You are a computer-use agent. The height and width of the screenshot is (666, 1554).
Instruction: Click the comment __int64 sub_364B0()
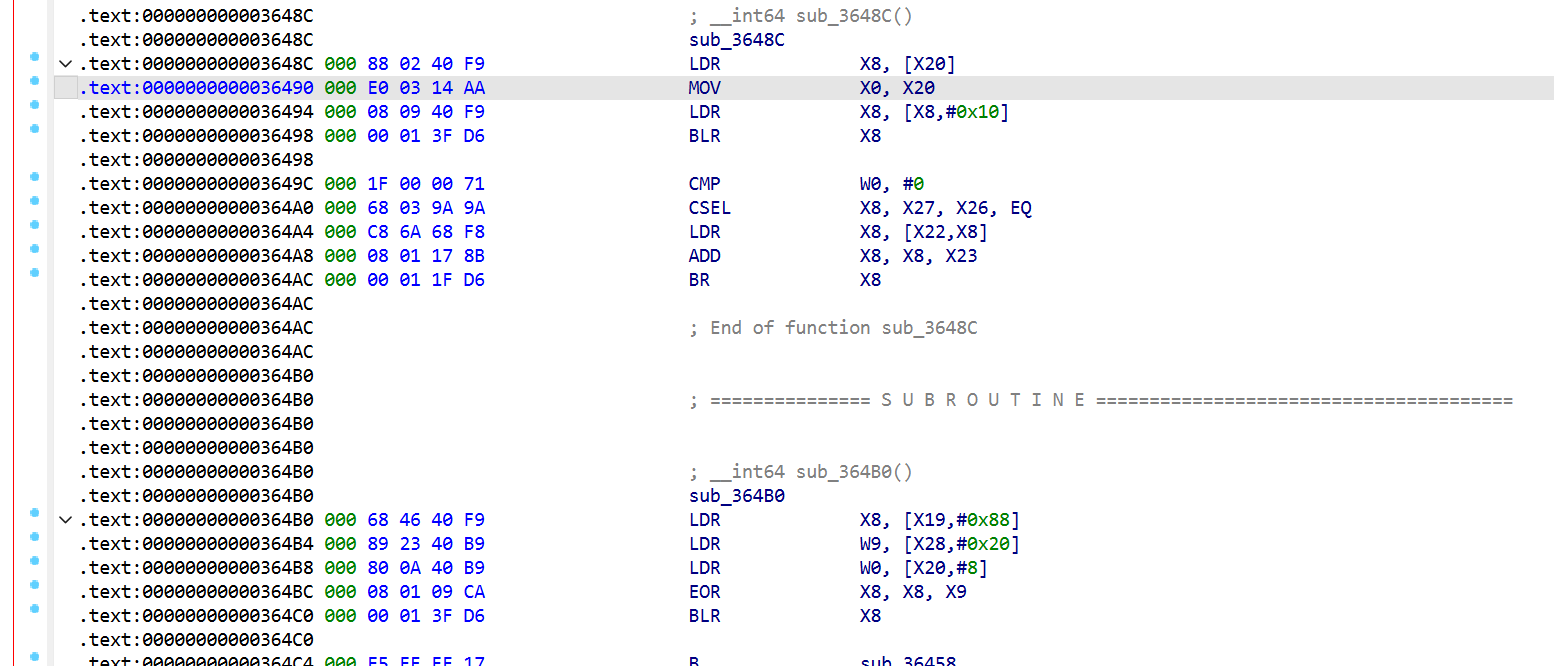(801, 472)
